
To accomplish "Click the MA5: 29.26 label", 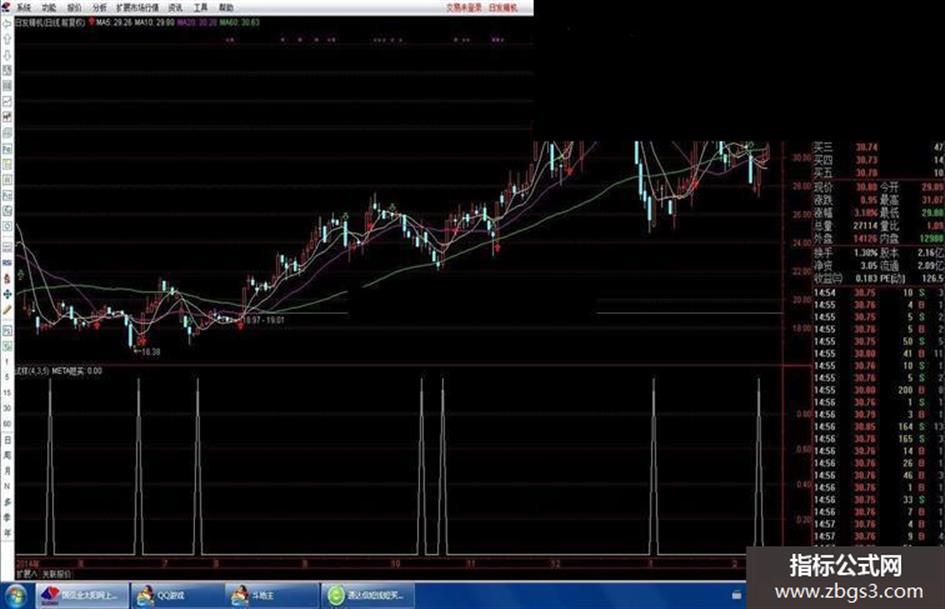I will (115, 22).
